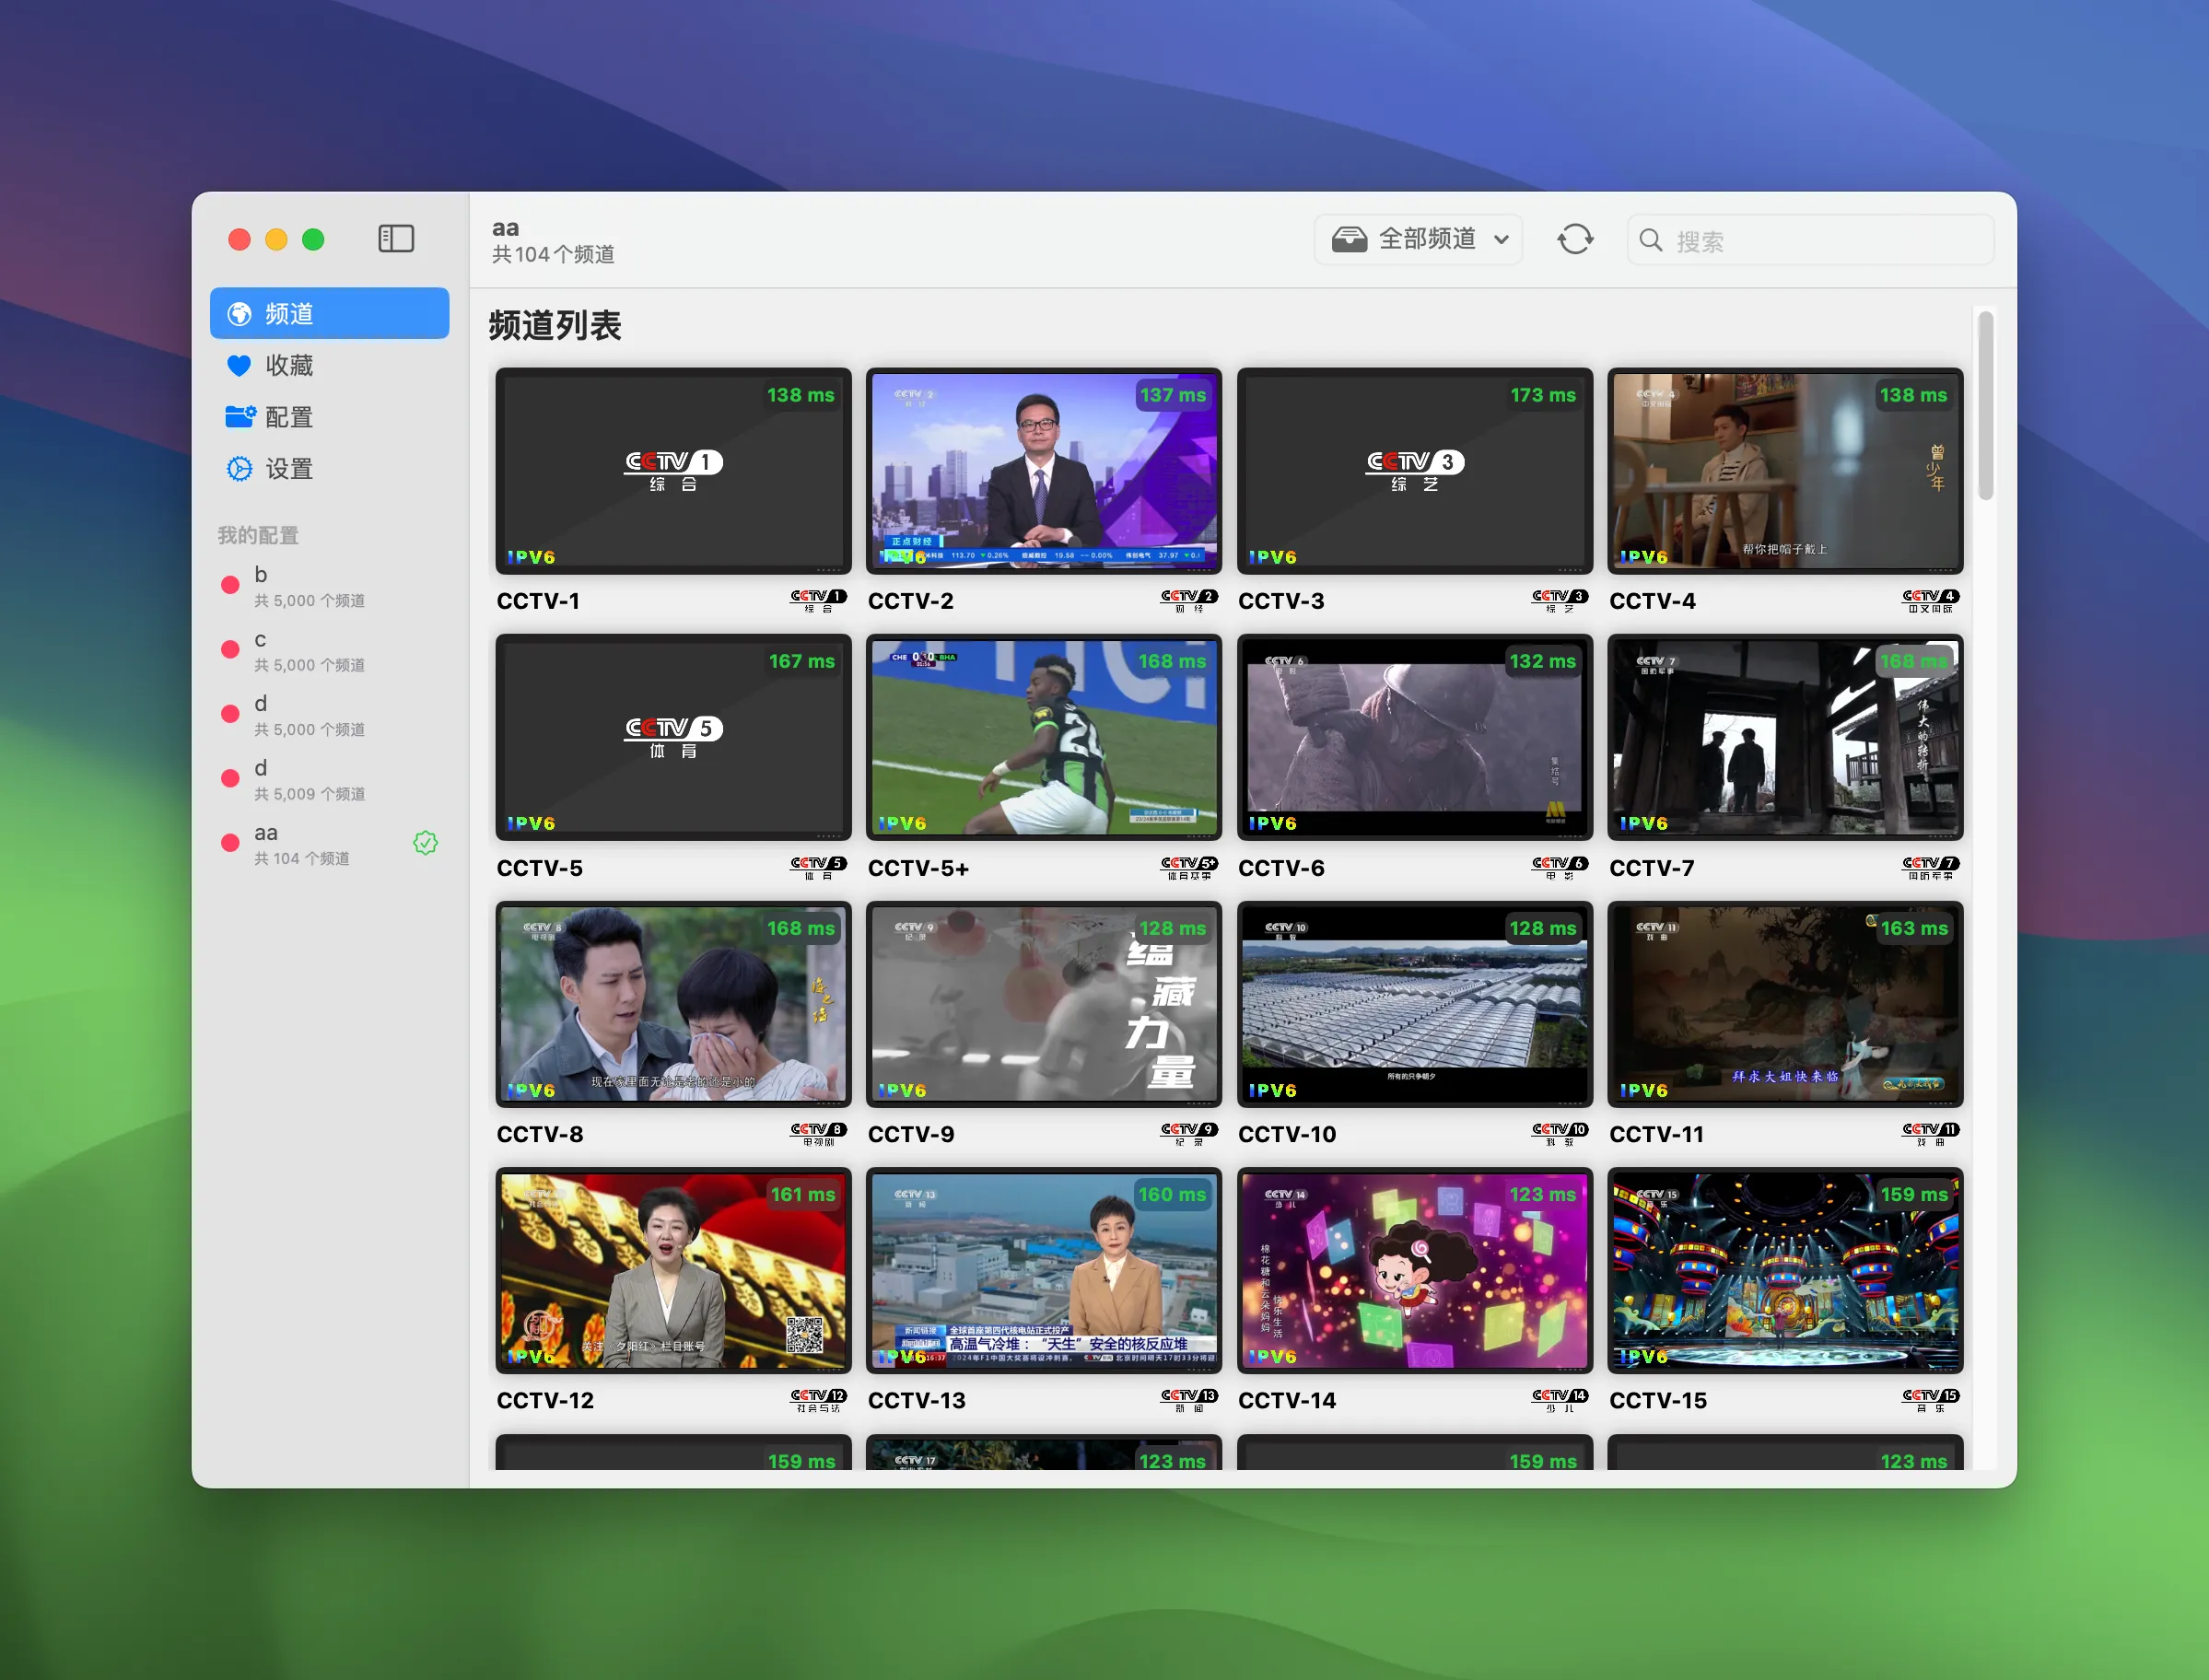
Task: Click the tray icon in 全部频道 selector
Action: coord(1349,240)
